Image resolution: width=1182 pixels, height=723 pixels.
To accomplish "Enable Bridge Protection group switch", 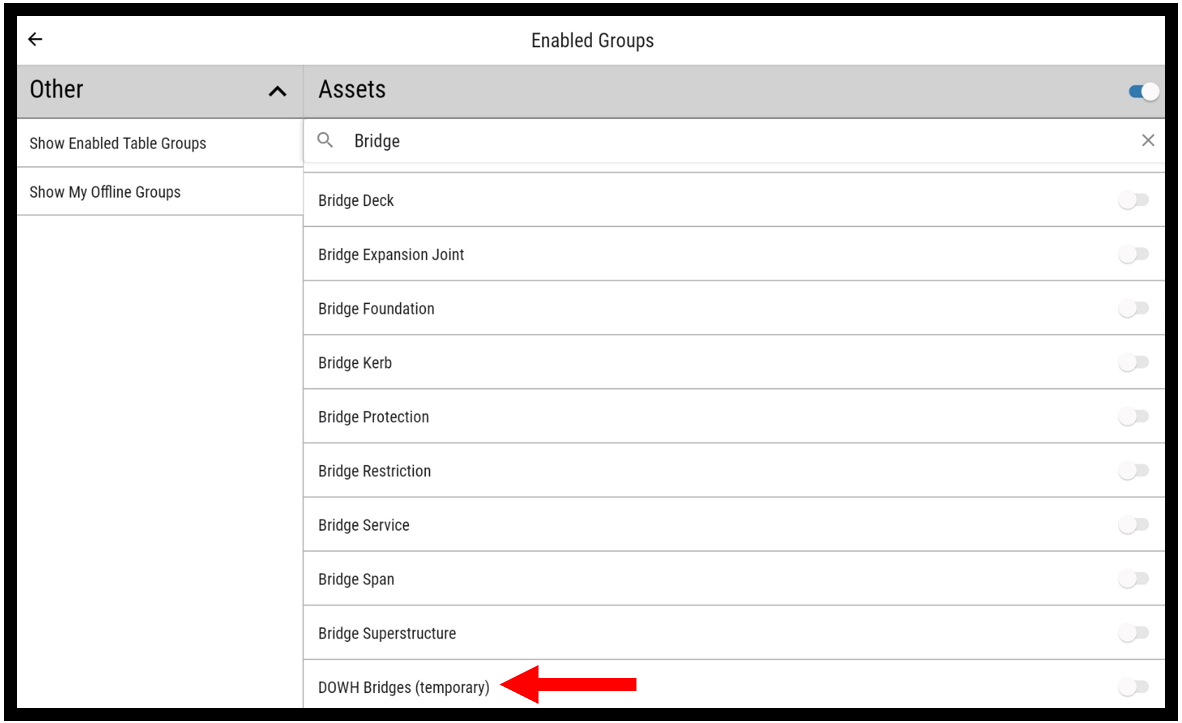I will (x=1133, y=417).
